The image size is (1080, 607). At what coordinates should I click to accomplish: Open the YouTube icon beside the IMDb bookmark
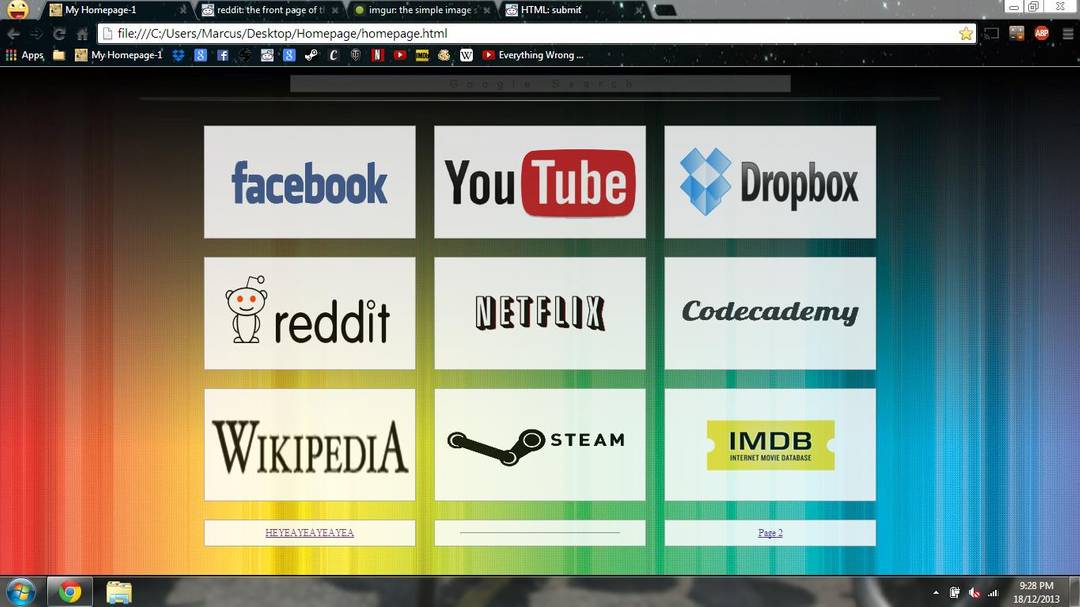399,55
